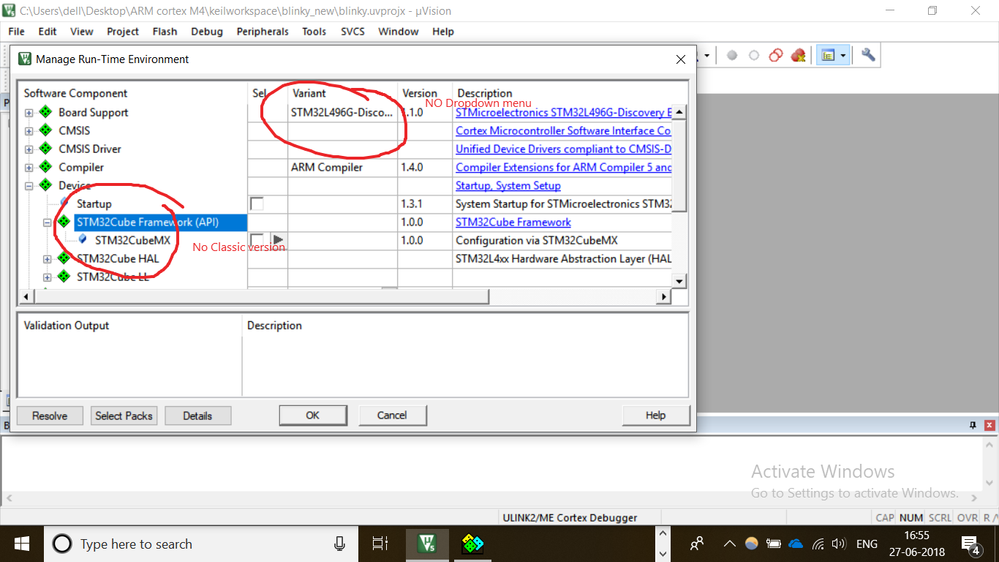Expand the Board Support tree node
This screenshot has height=562, width=999.
pyautogui.click(x=29, y=113)
